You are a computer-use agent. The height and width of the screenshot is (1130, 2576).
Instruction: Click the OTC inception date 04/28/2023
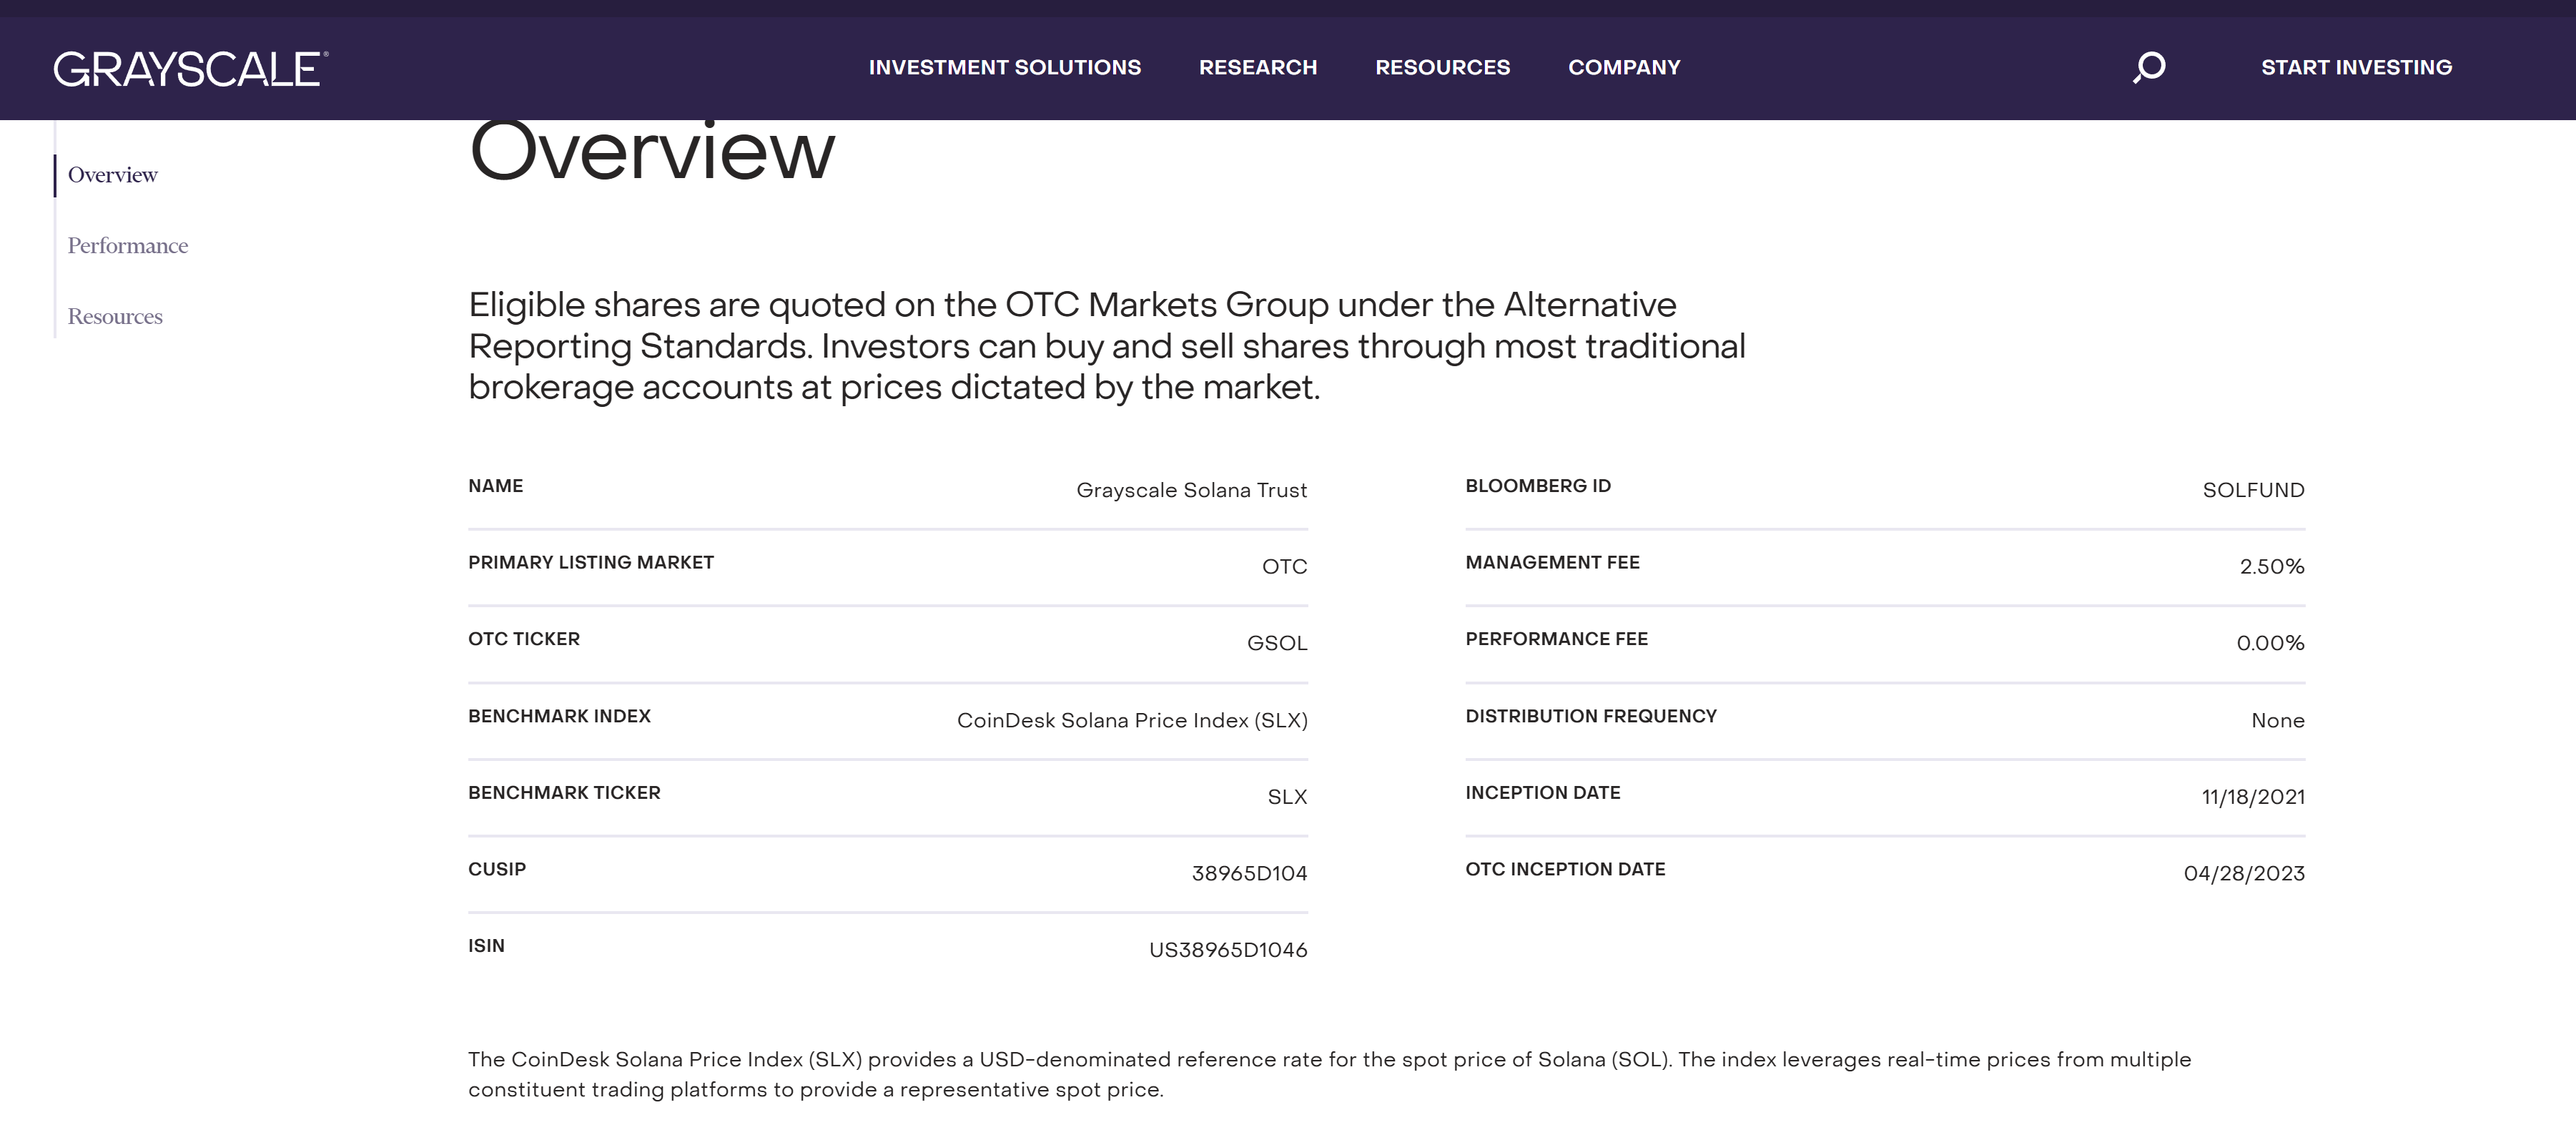pyautogui.click(x=2243, y=873)
